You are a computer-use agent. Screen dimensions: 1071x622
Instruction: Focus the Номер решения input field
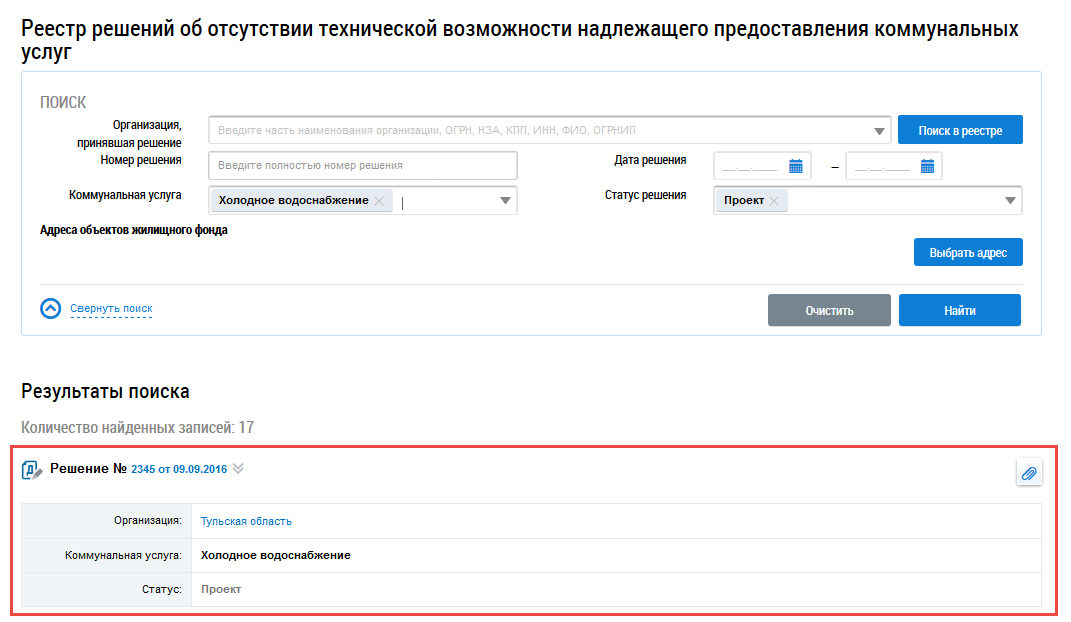[363, 165]
